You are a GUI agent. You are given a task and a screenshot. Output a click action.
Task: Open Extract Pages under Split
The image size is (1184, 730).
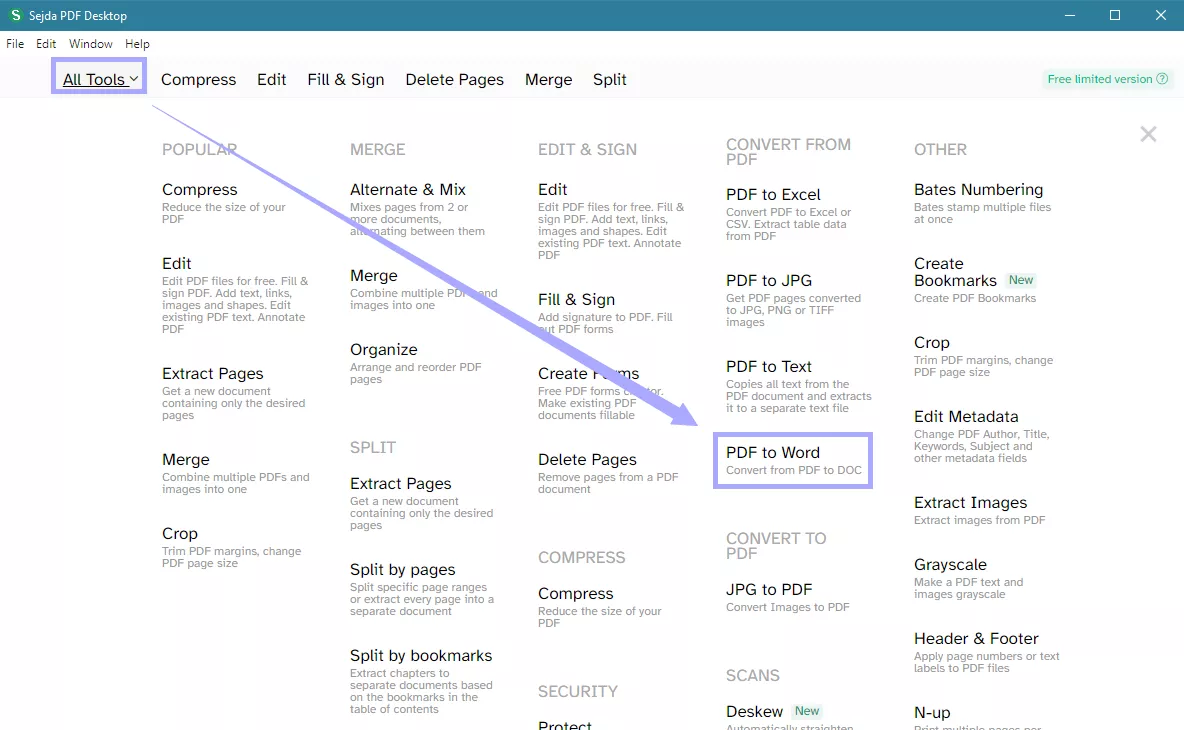tap(400, 484)
